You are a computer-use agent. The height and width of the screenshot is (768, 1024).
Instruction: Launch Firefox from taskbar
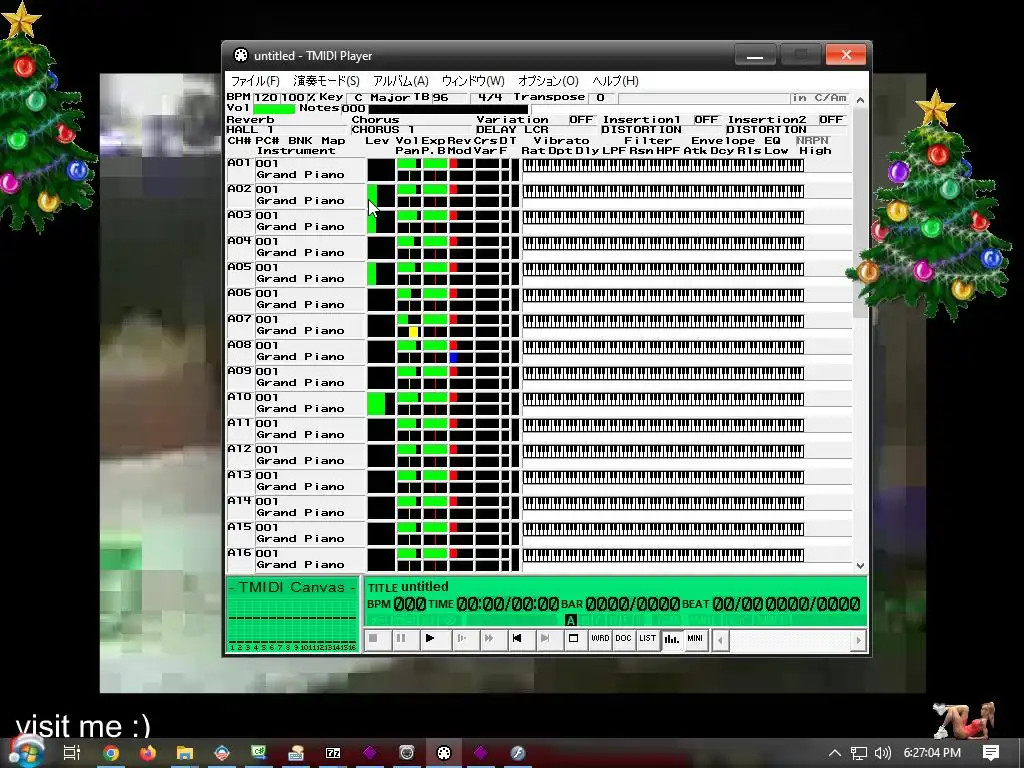(148, 753)
